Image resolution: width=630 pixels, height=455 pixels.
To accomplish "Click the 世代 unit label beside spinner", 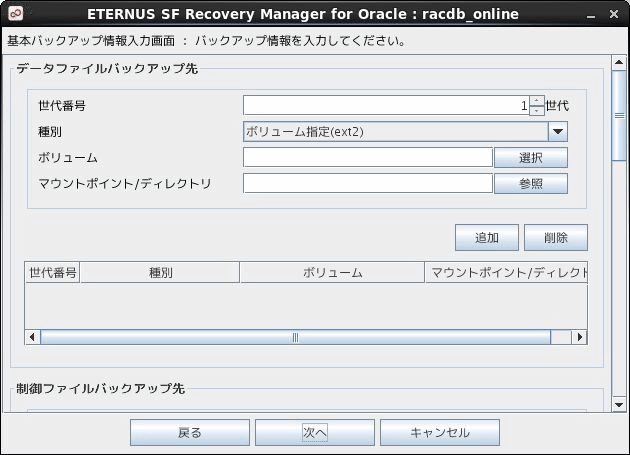I will (557, 106).
